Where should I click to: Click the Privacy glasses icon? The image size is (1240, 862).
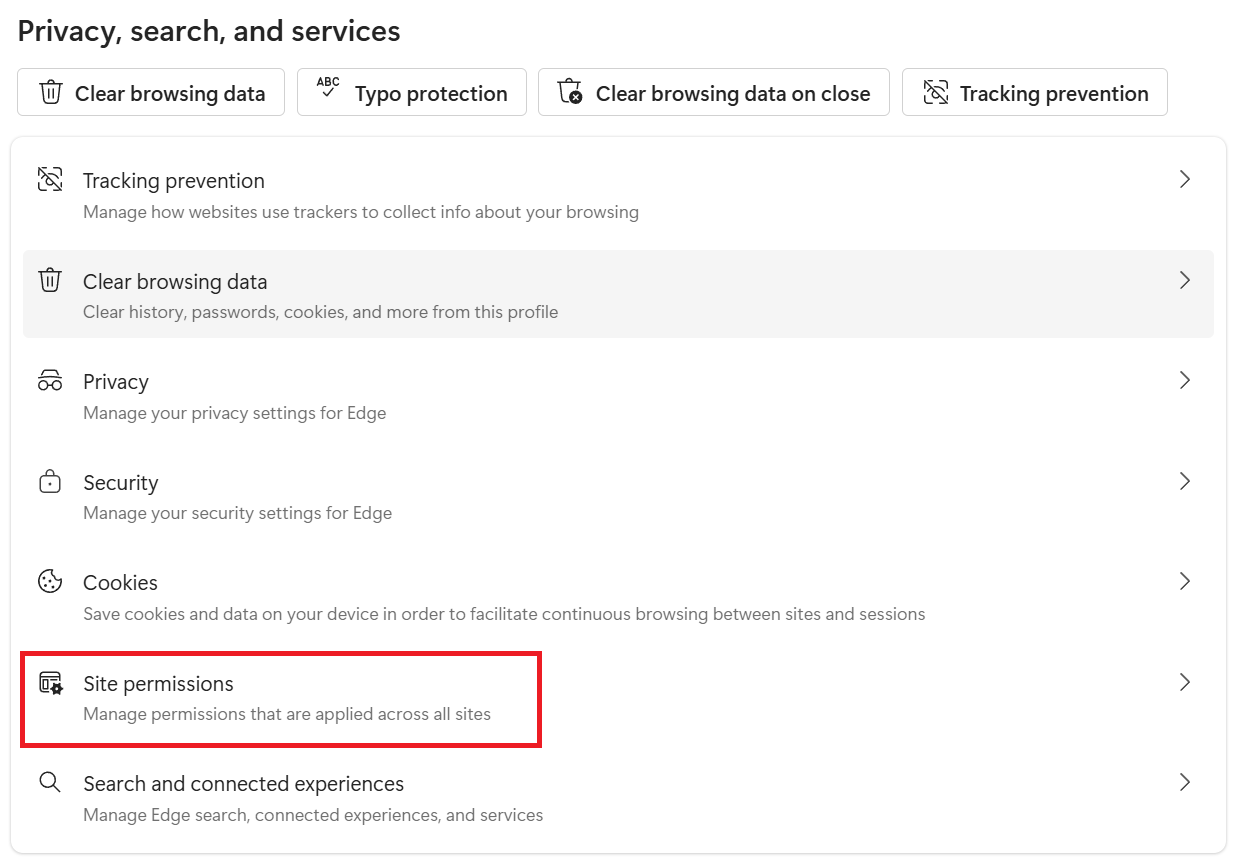(50, 381)
